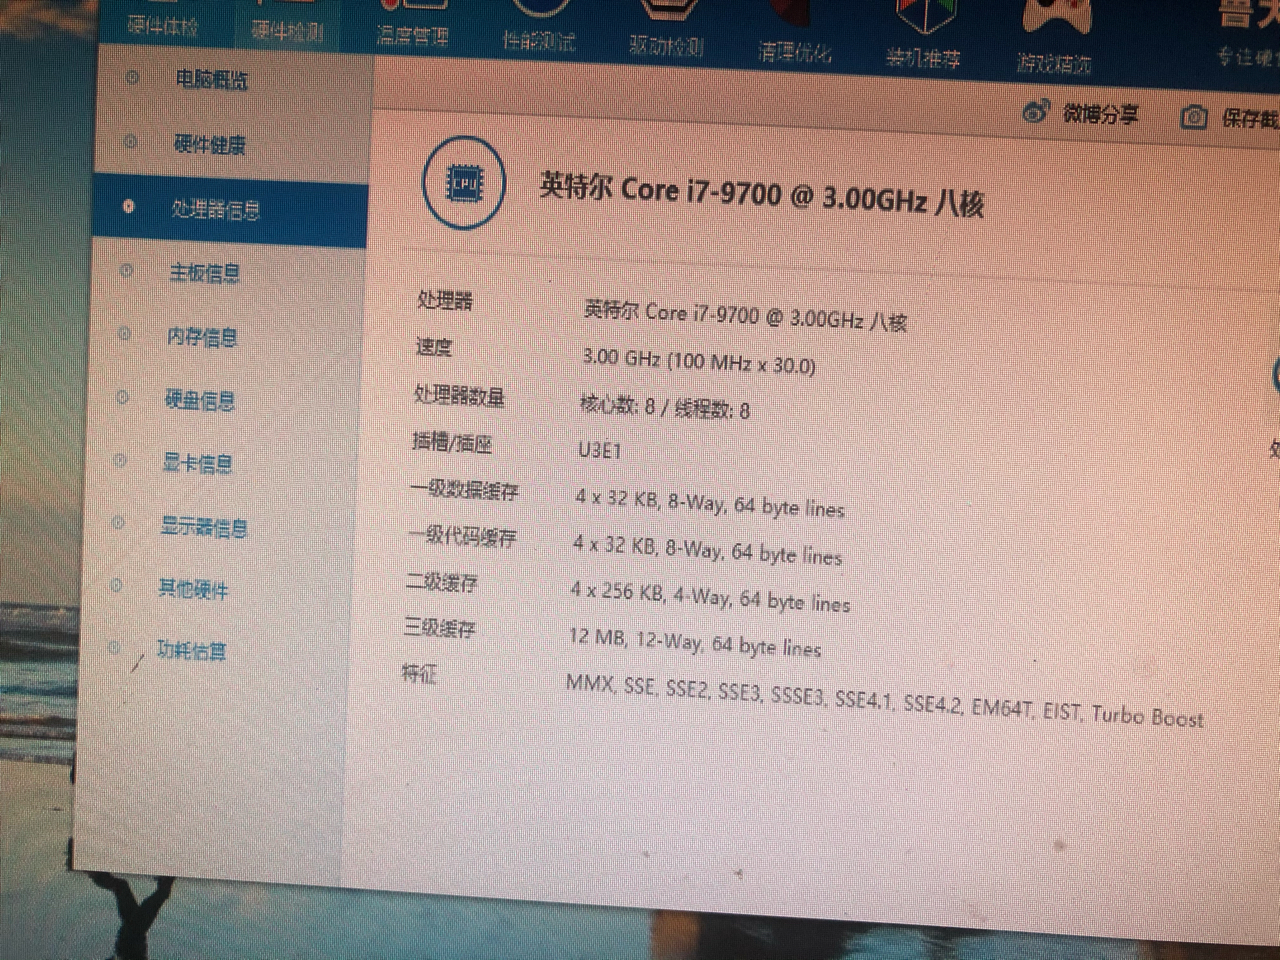Click the 特征 row label
This screenshot has width=1280, height=960.
pos(419,674)
